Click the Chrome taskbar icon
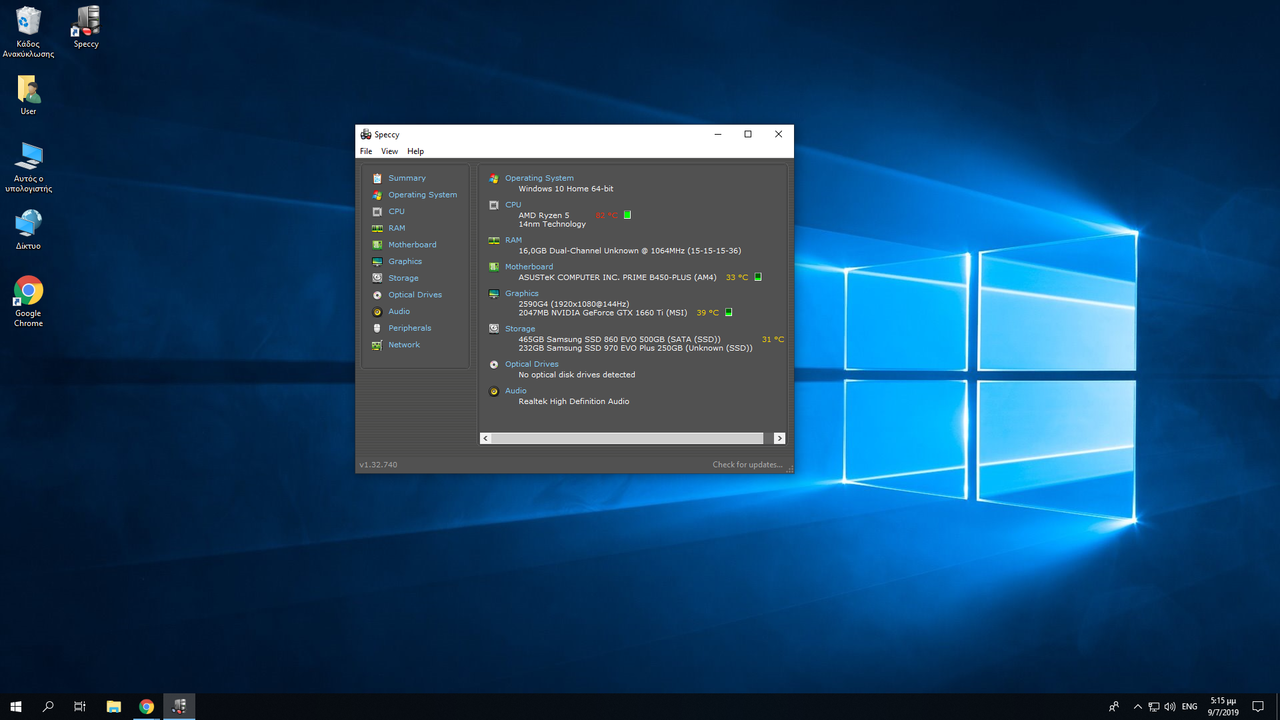Viewport: 1280px width, 720px height. pos(146,706)
